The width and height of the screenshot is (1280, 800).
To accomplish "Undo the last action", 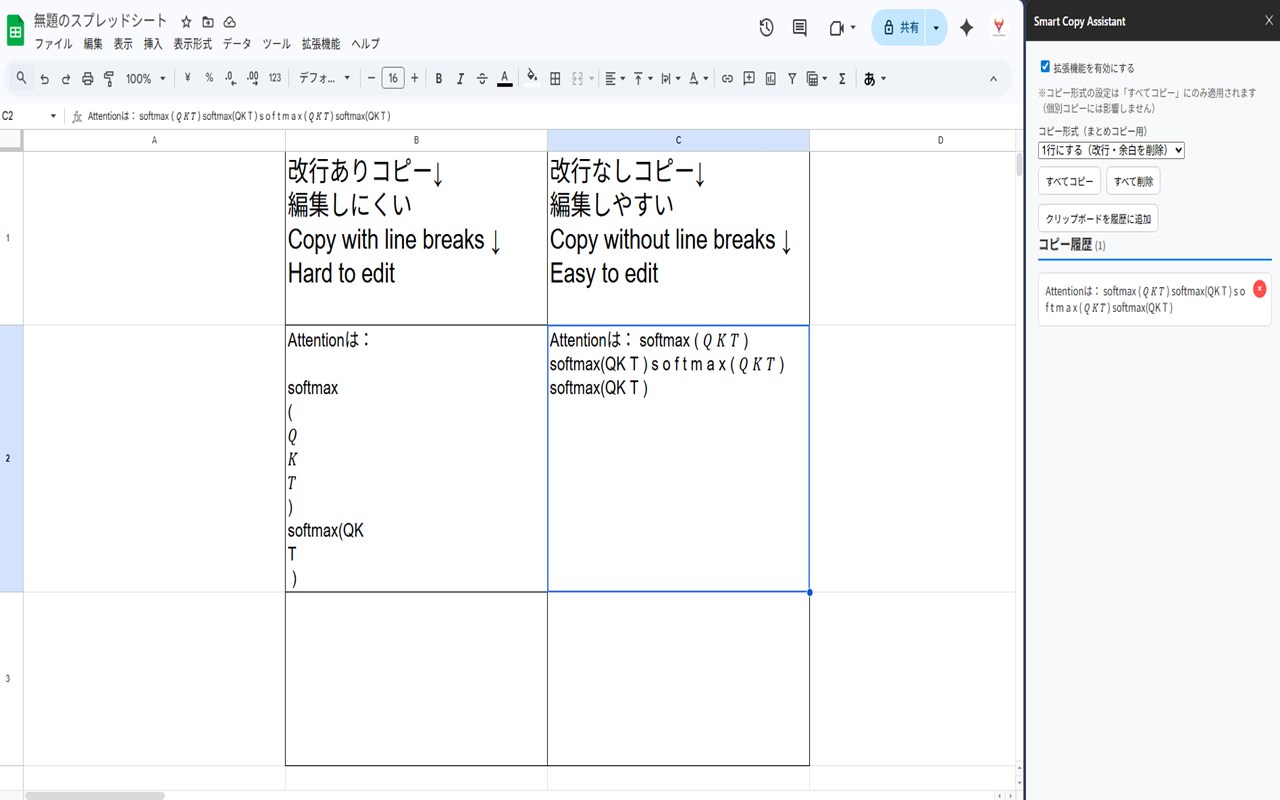I will 44,78.
